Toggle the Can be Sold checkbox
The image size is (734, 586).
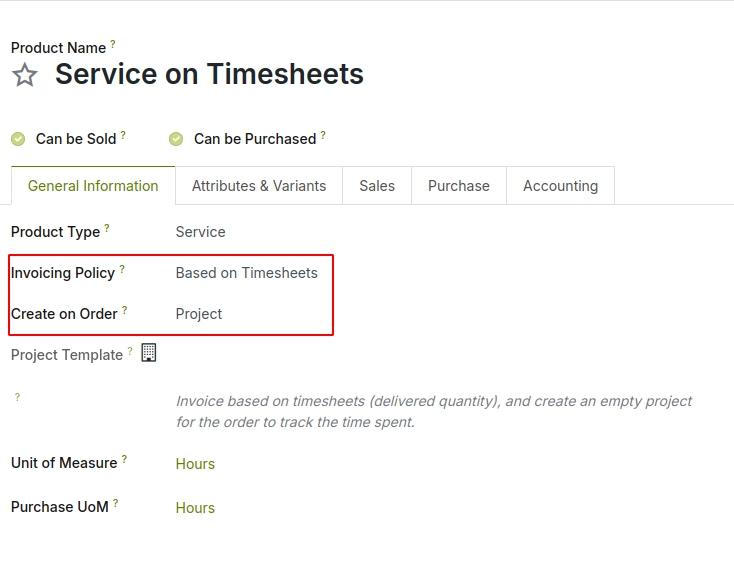[x=18, y=139]
